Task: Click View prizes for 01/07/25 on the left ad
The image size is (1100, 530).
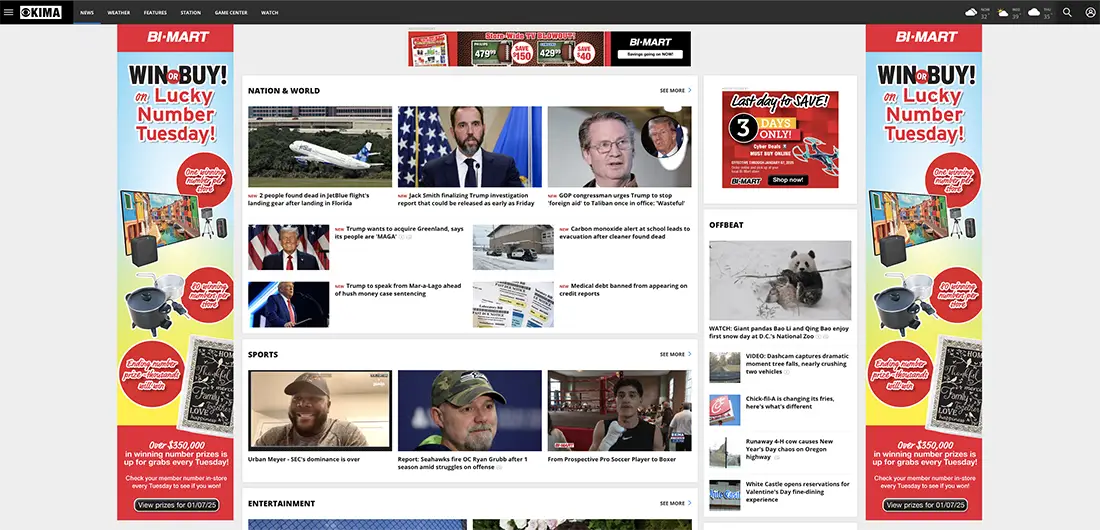Action: 177,505
